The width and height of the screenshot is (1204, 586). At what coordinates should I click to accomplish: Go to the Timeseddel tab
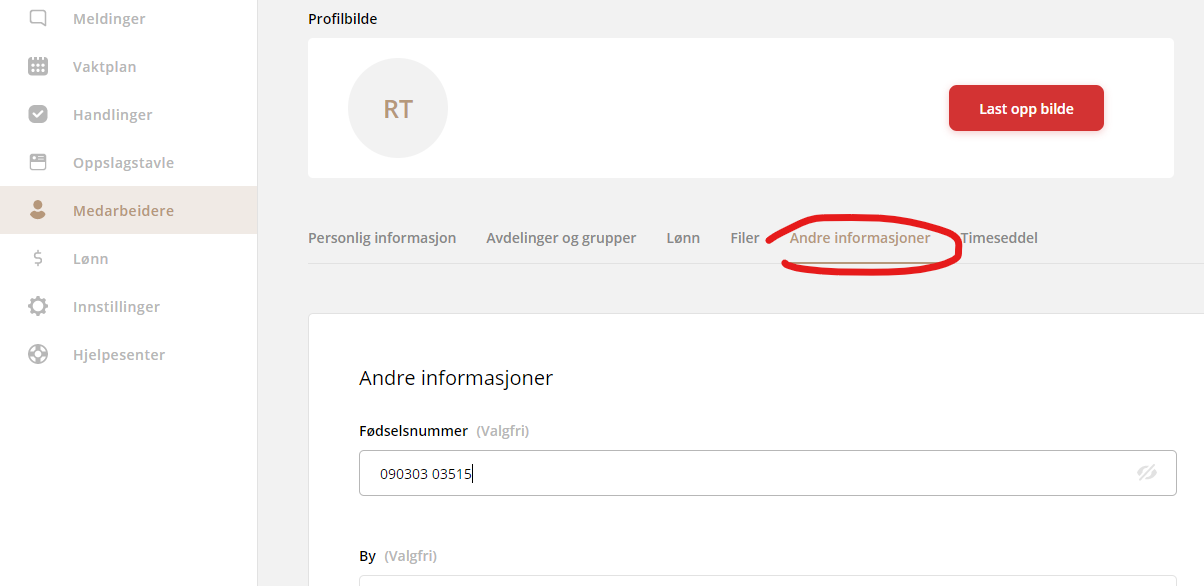tap(999, 238)
